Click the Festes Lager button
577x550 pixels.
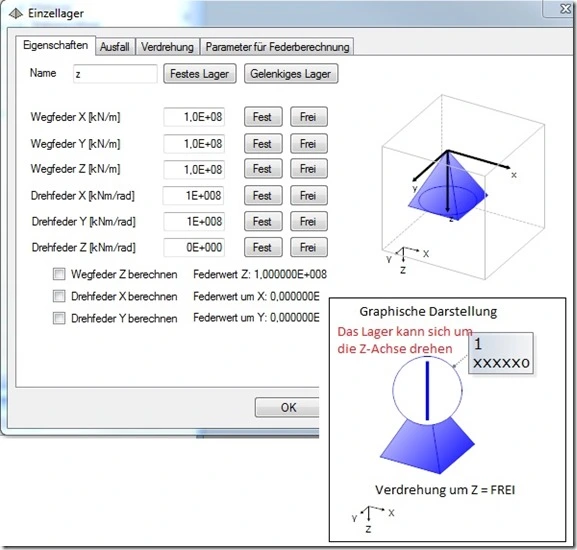point(199,74)
